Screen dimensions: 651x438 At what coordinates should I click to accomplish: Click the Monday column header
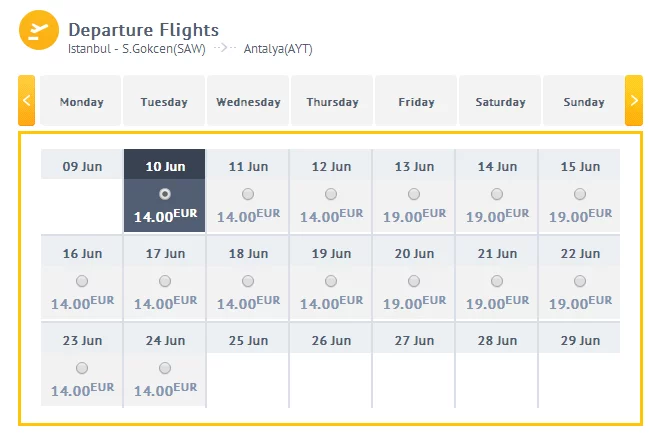81,102
